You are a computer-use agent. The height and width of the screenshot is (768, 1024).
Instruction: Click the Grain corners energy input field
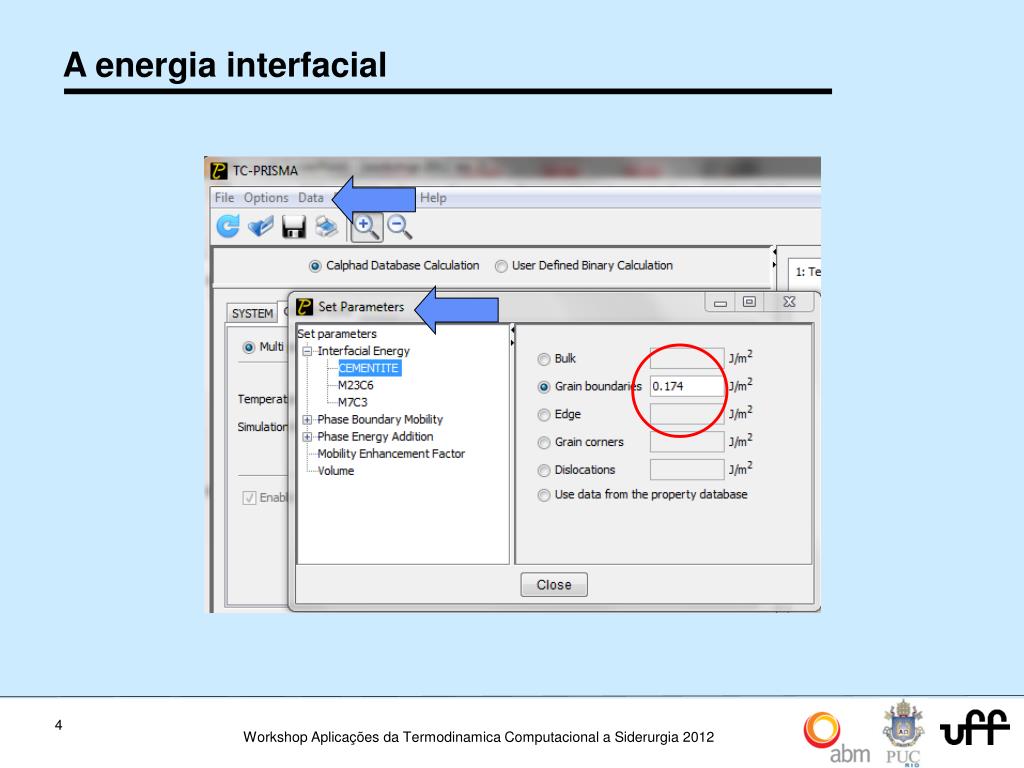pyautogui.click(x=686, y=441)
